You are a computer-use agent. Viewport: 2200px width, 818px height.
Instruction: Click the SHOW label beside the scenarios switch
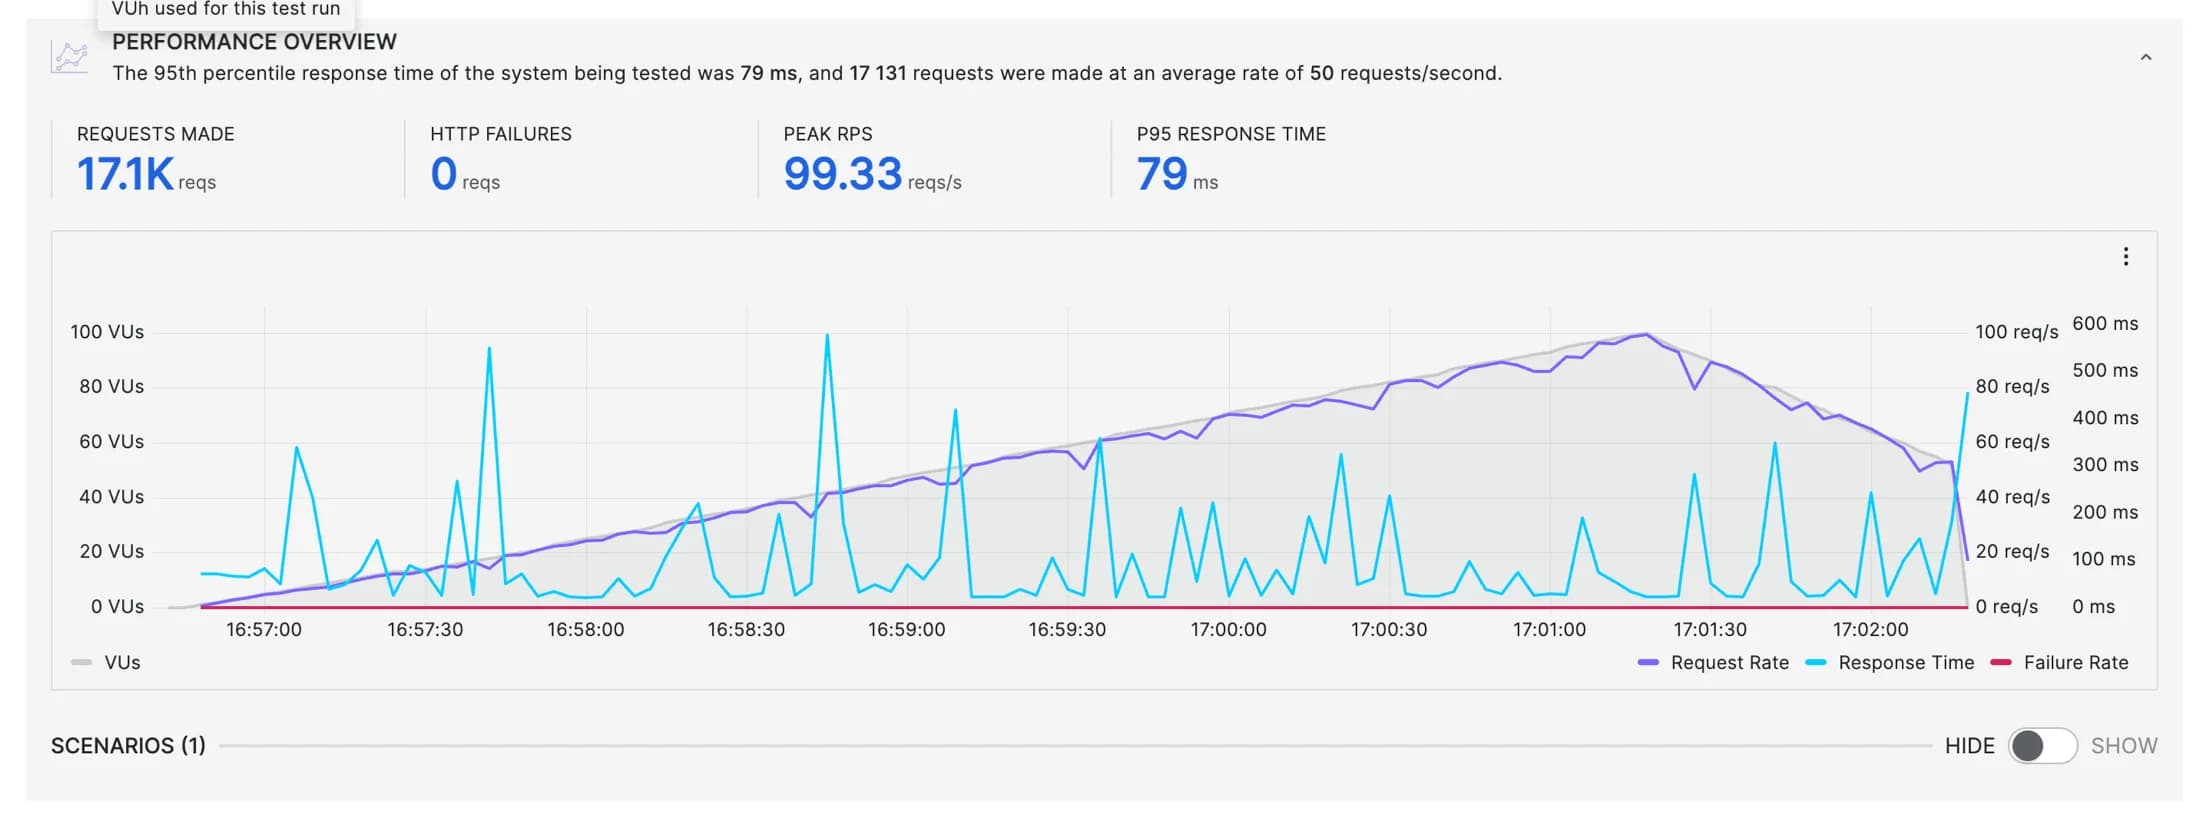[x=2123, y=746]
